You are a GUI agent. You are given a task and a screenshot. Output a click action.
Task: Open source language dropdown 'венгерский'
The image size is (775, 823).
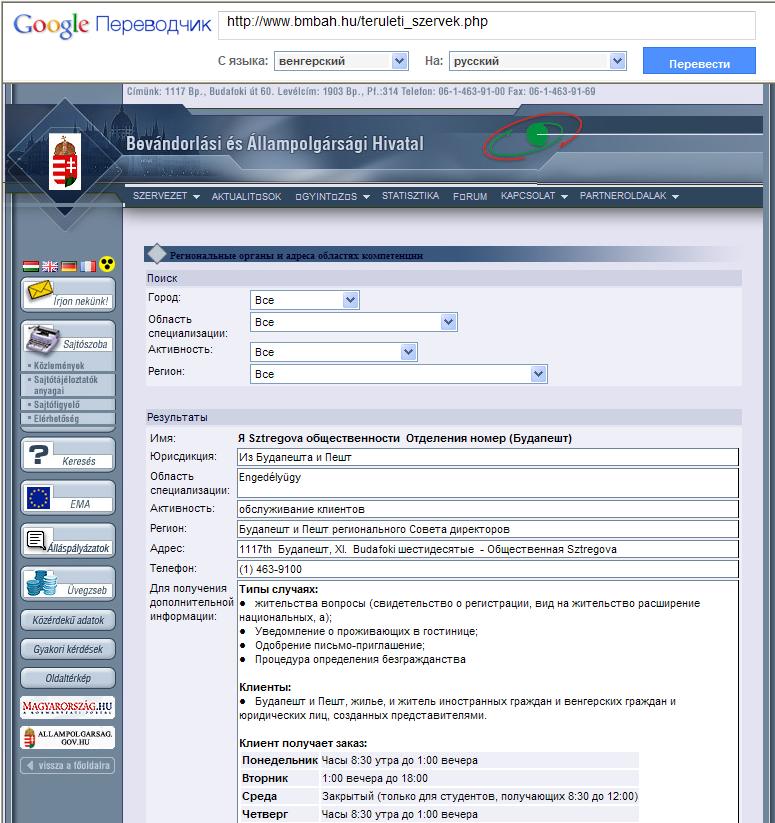coord(341,61)
